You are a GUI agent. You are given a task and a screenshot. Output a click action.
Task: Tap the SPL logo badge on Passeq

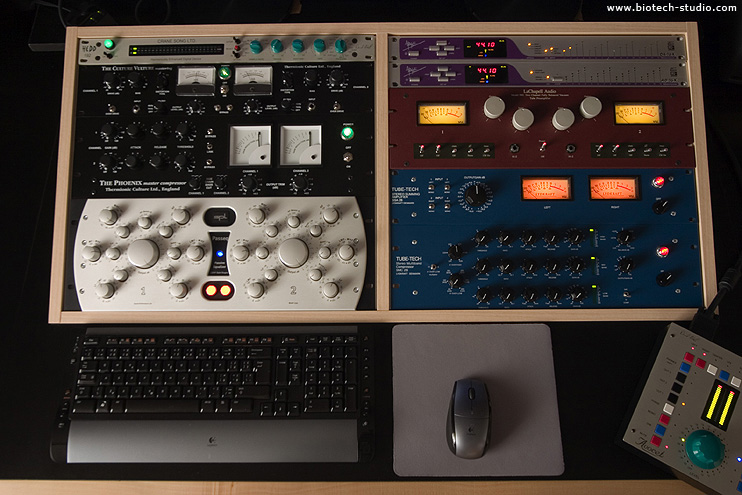pyautogui.click(x=220, y=217)
